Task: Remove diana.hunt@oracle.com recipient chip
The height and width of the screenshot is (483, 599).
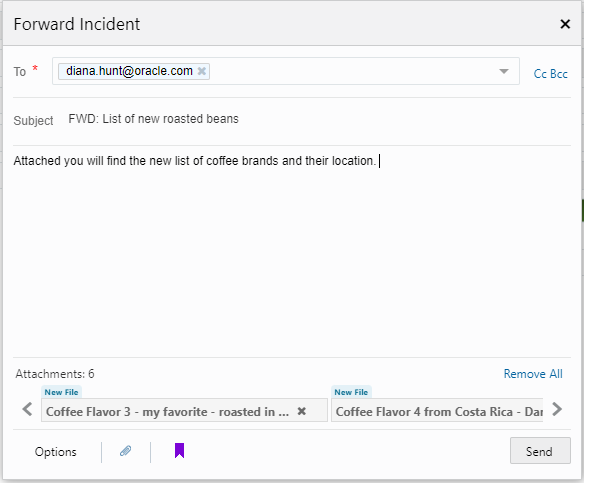Action: (202, 71)
